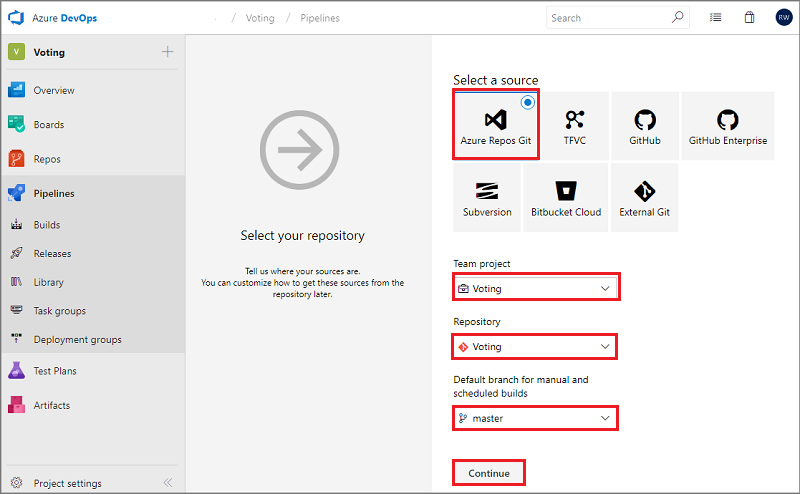Viewport: 800px width, 494px height.
Task: Select the Azure Repos Git radio button
Action: tap(528, 102)
